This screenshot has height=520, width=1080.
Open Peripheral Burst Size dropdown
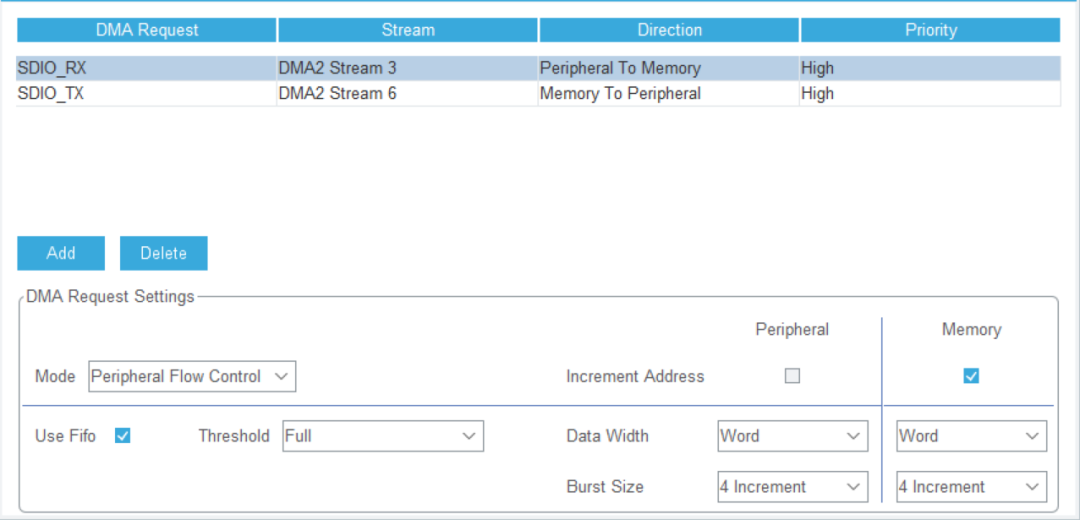coord(790,487)
